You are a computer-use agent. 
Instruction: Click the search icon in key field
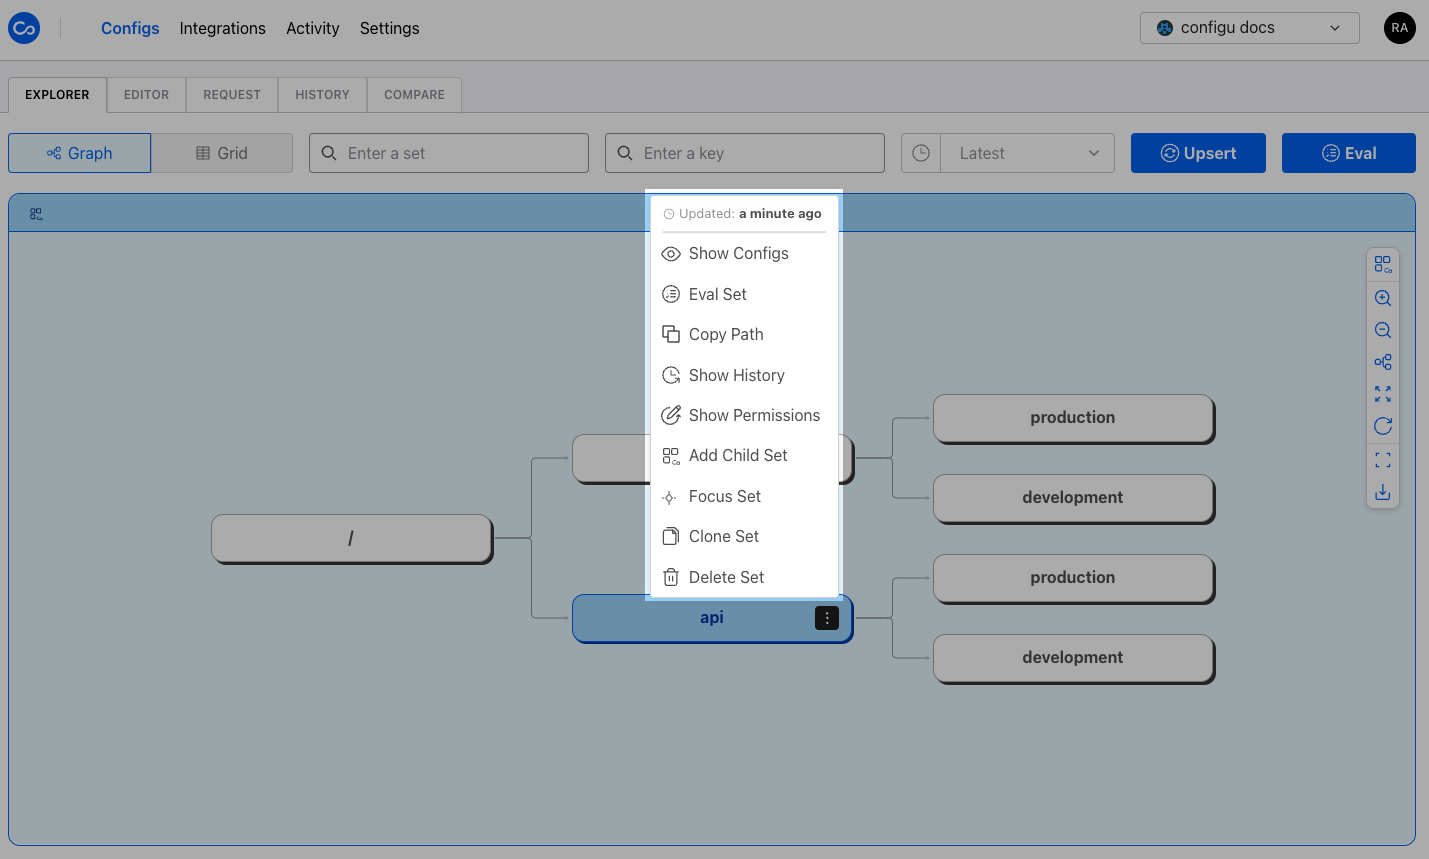pyautogui.click(x=625, y=153)
